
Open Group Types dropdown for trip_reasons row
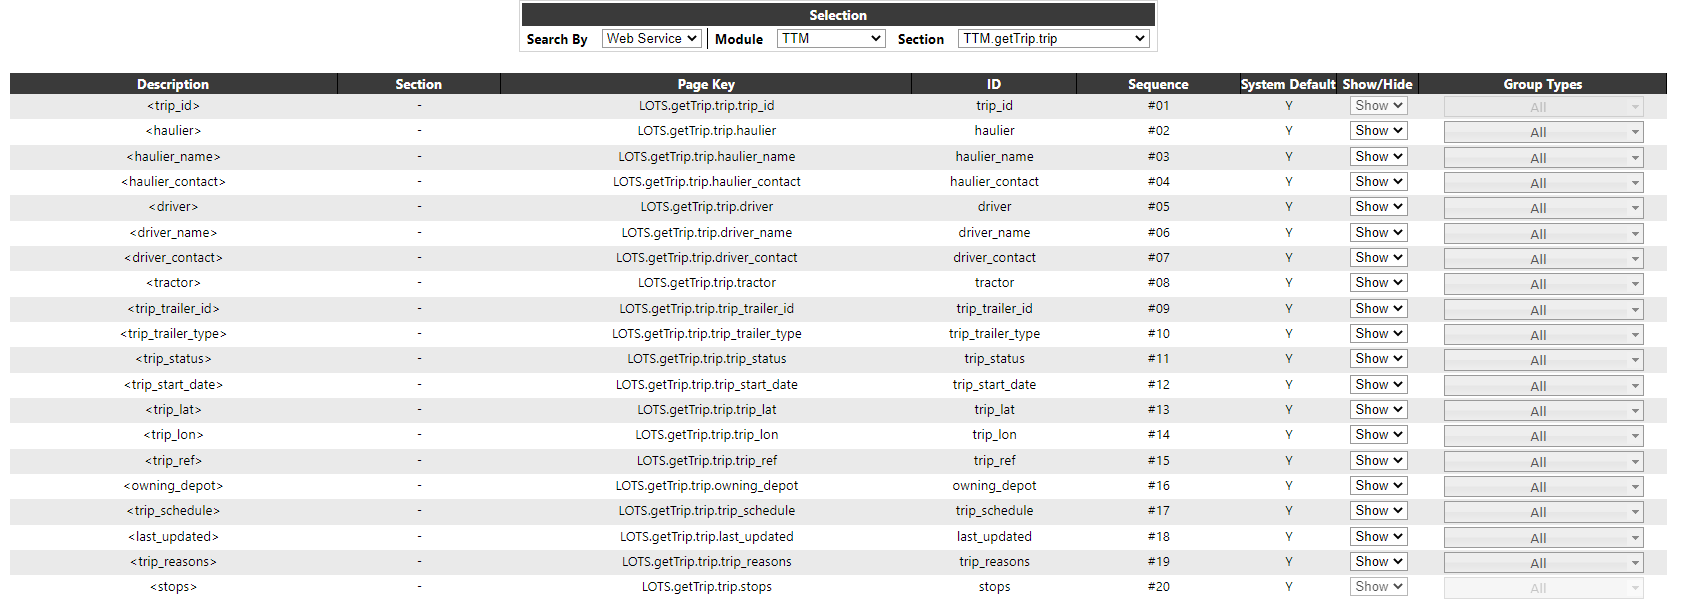[1543, 563]
